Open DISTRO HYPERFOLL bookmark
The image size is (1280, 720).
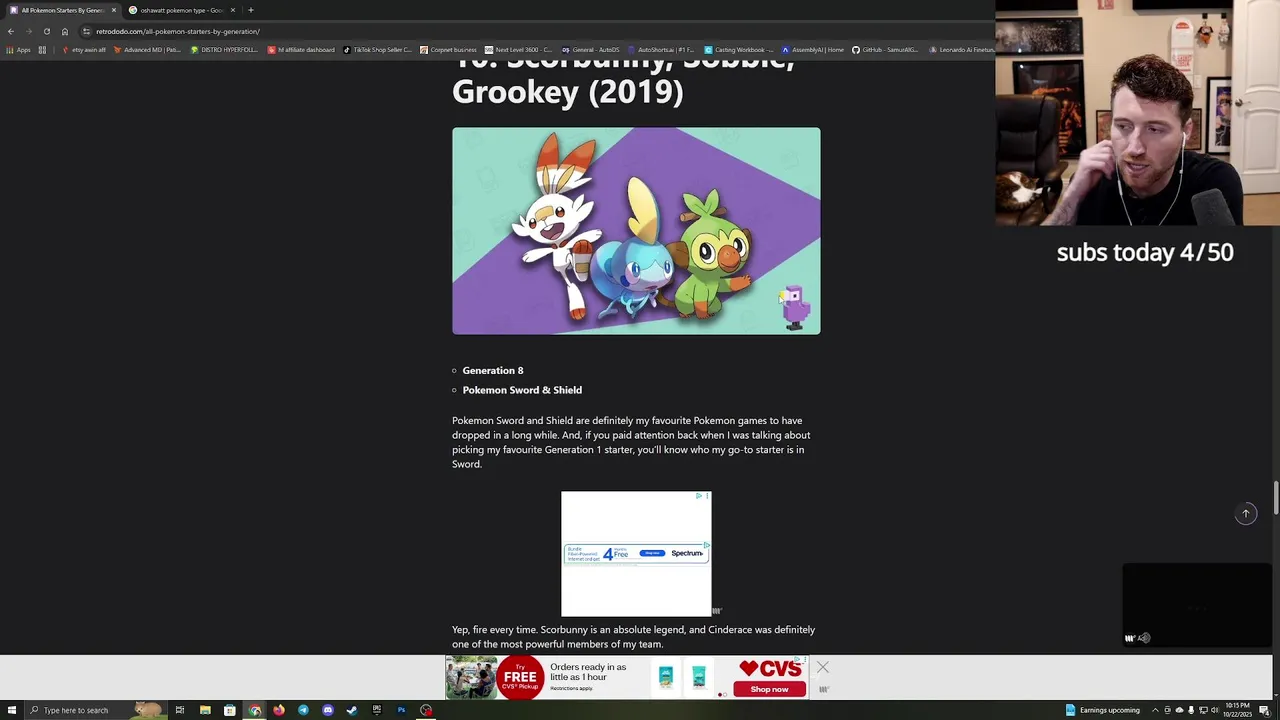click(x=224, y=50)
